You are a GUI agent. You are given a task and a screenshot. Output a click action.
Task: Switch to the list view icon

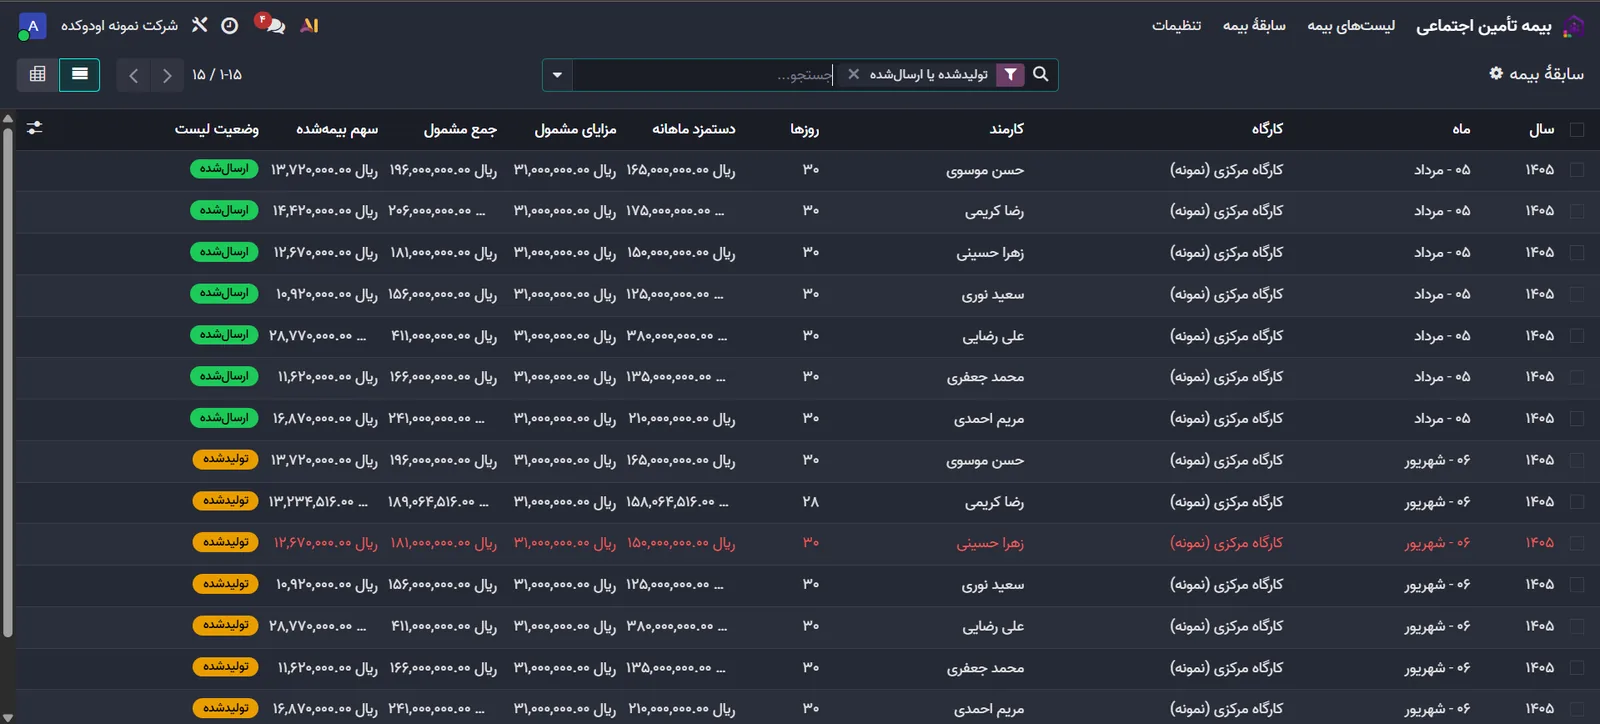click(80, 74)
